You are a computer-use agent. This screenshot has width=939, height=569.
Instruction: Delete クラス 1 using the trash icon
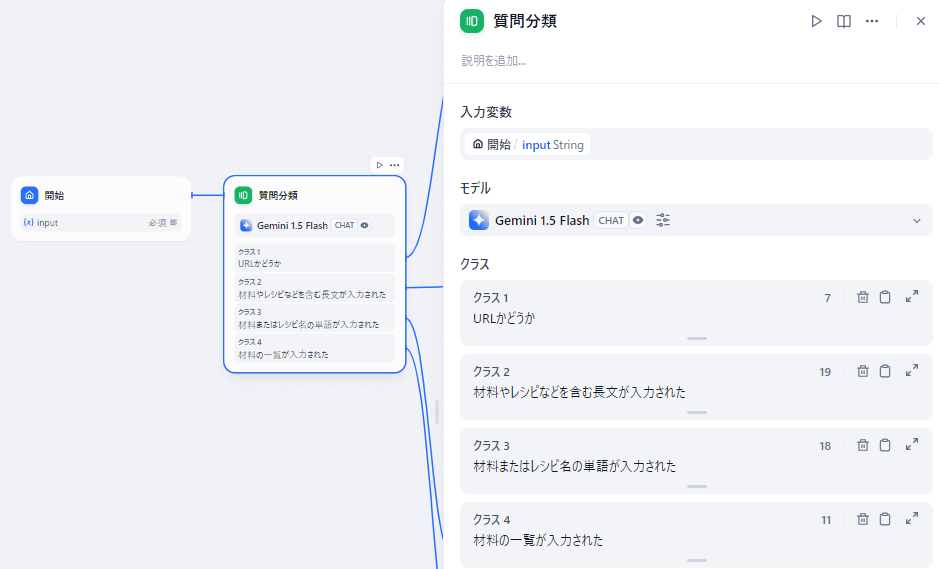[863, 297]
